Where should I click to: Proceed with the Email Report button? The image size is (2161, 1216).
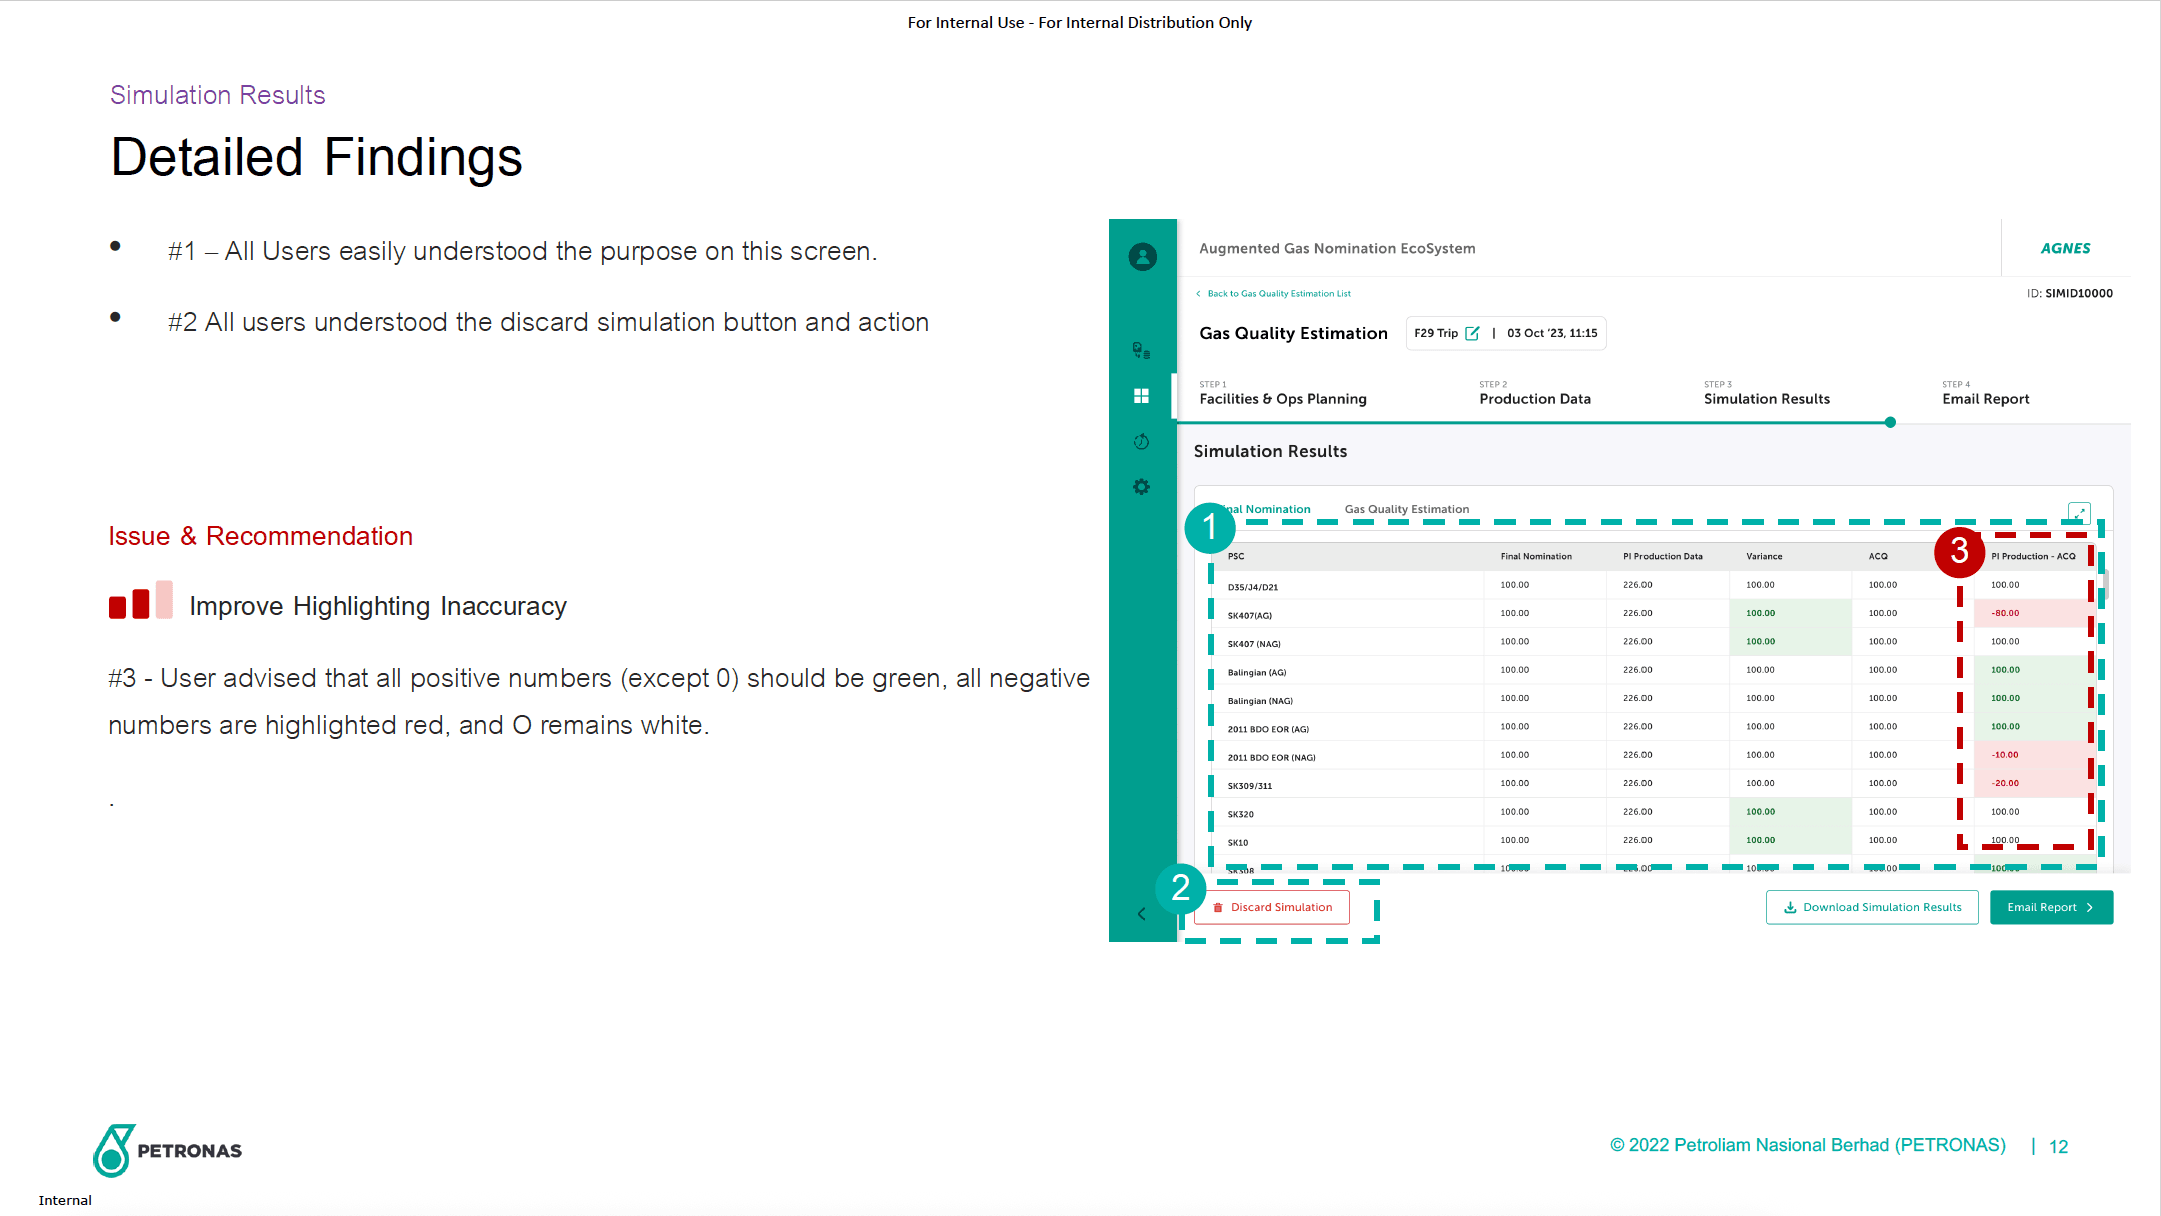click(x=2050, y=908)
